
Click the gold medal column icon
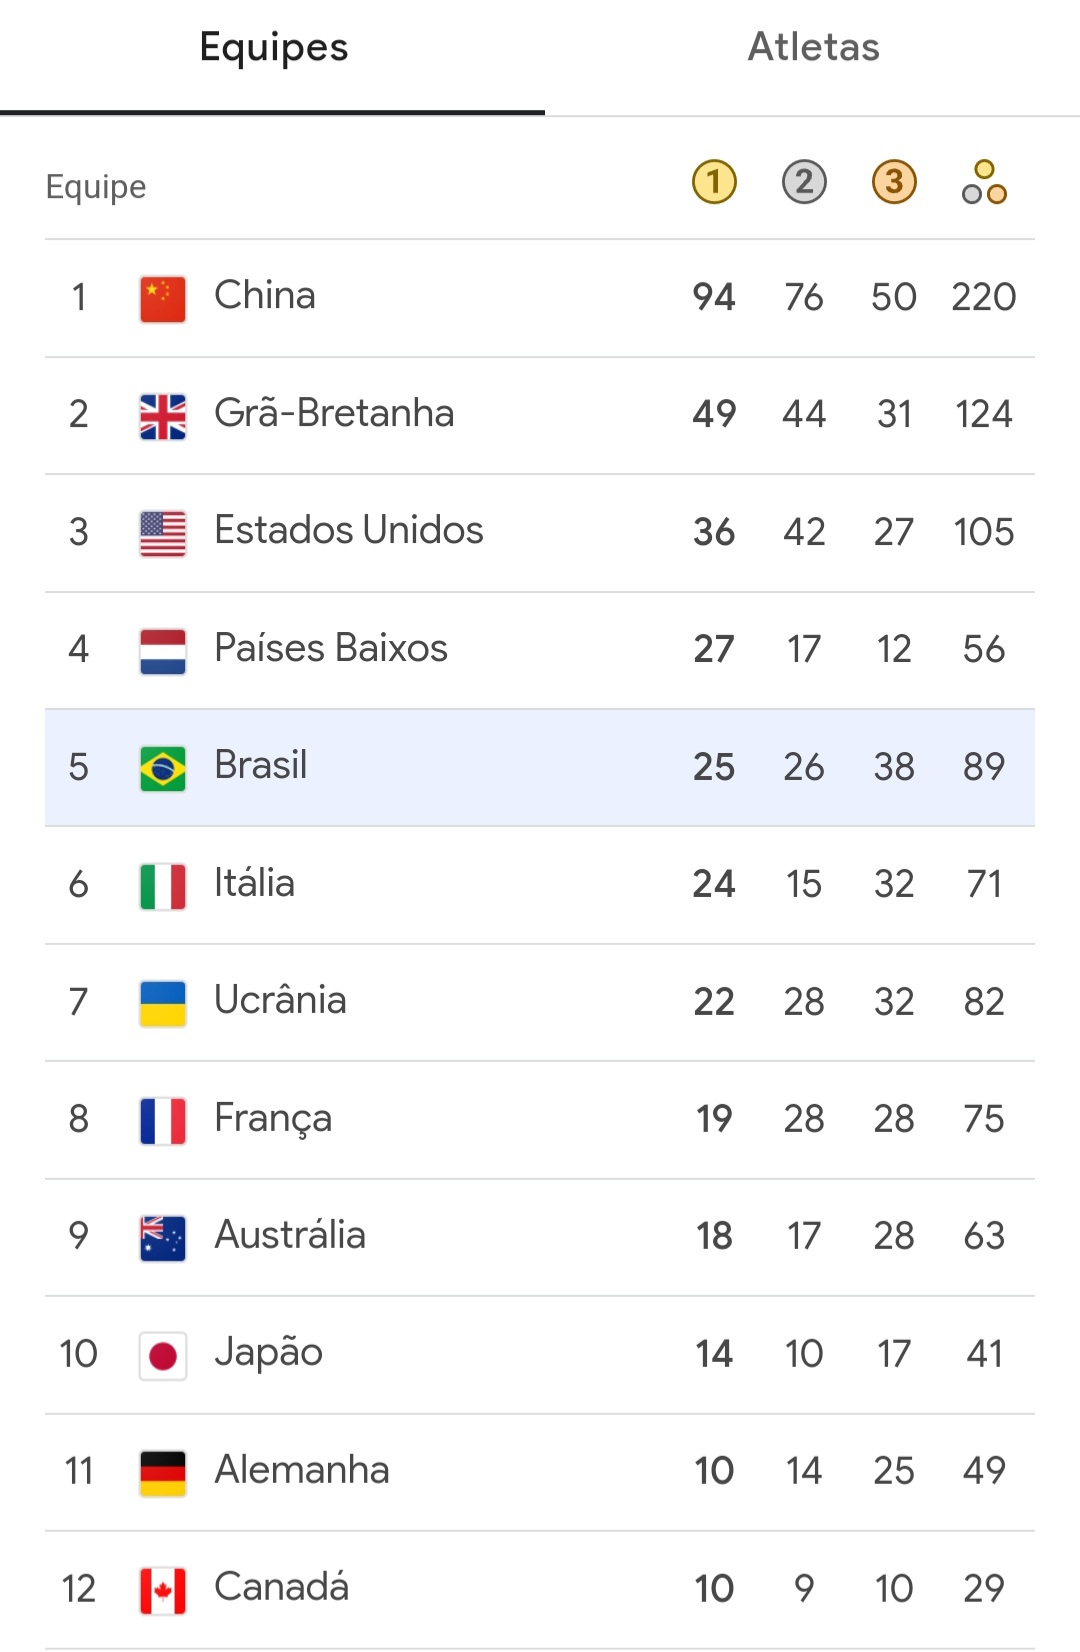pyautogui.click(x=714, y=182)
